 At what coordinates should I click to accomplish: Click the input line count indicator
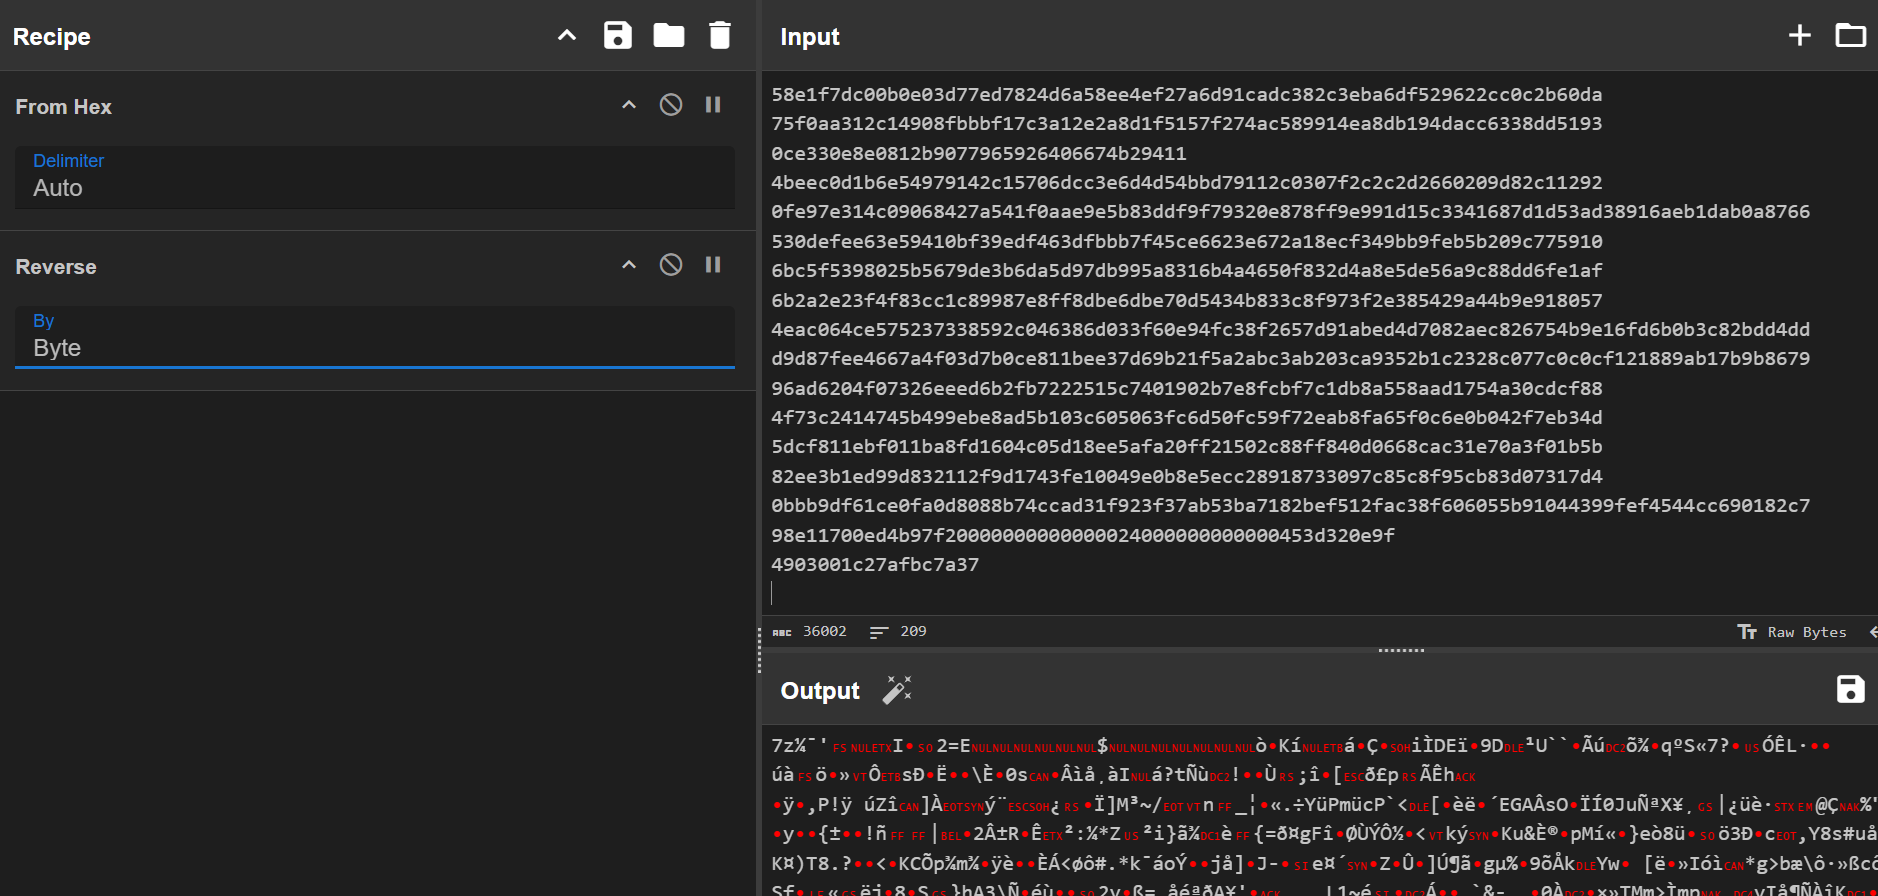coord(898,632)
